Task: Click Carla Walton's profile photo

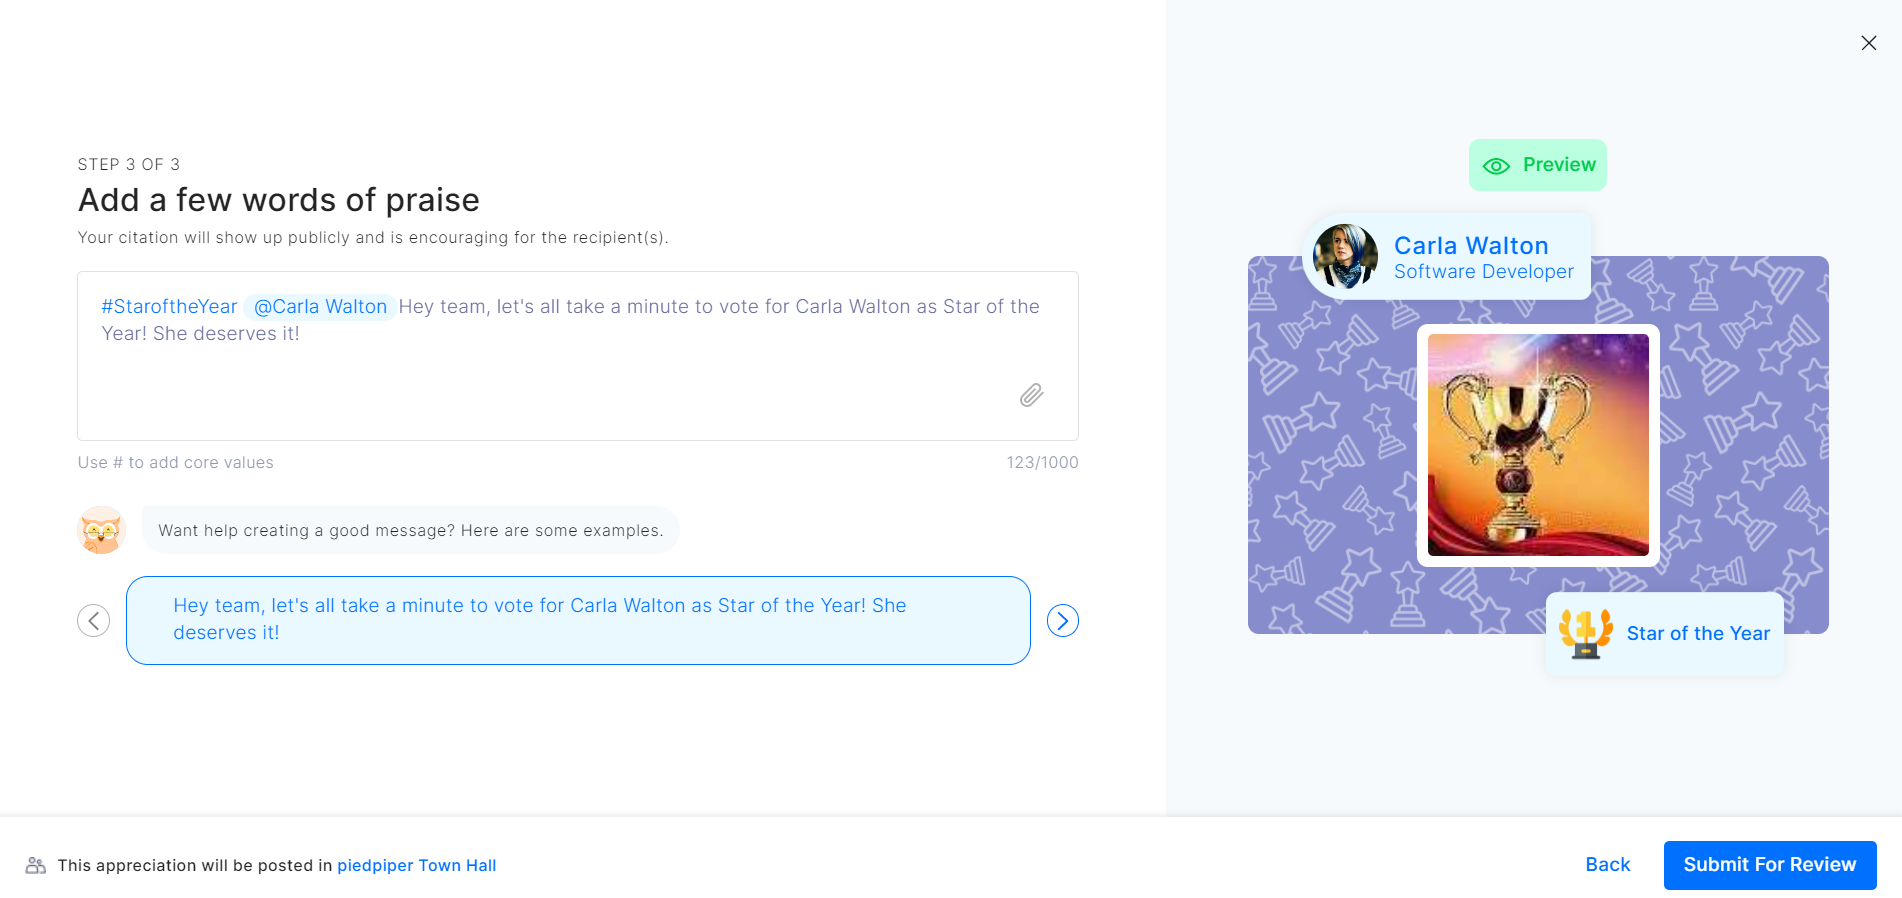Action: [x=1345, y=257]
